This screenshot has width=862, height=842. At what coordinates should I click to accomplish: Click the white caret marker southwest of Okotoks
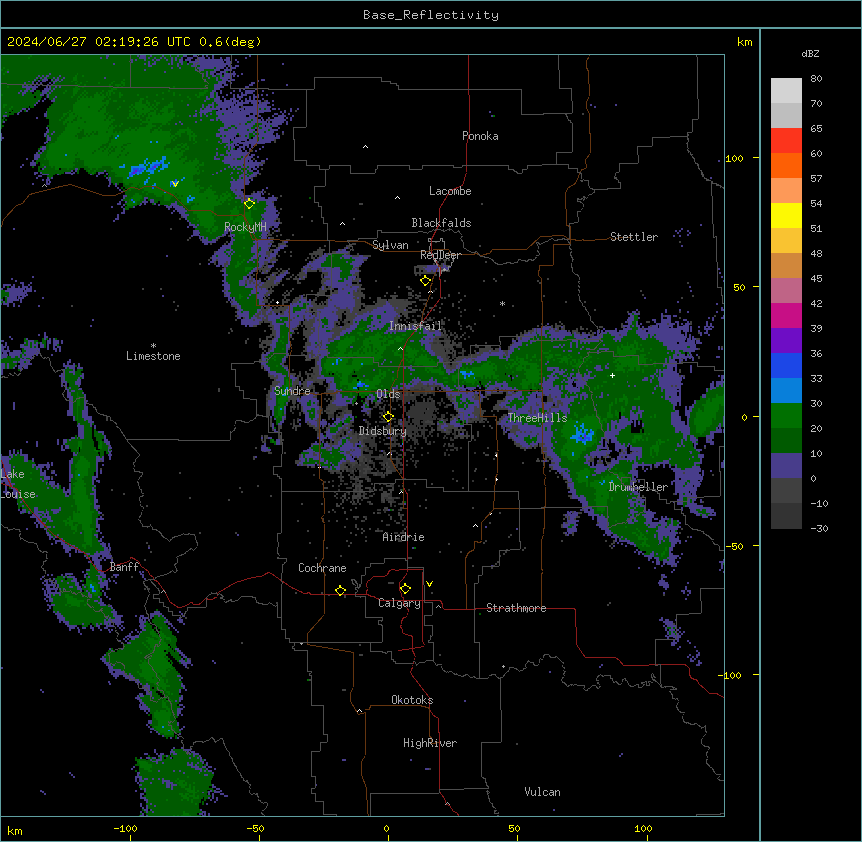point(360,711)
